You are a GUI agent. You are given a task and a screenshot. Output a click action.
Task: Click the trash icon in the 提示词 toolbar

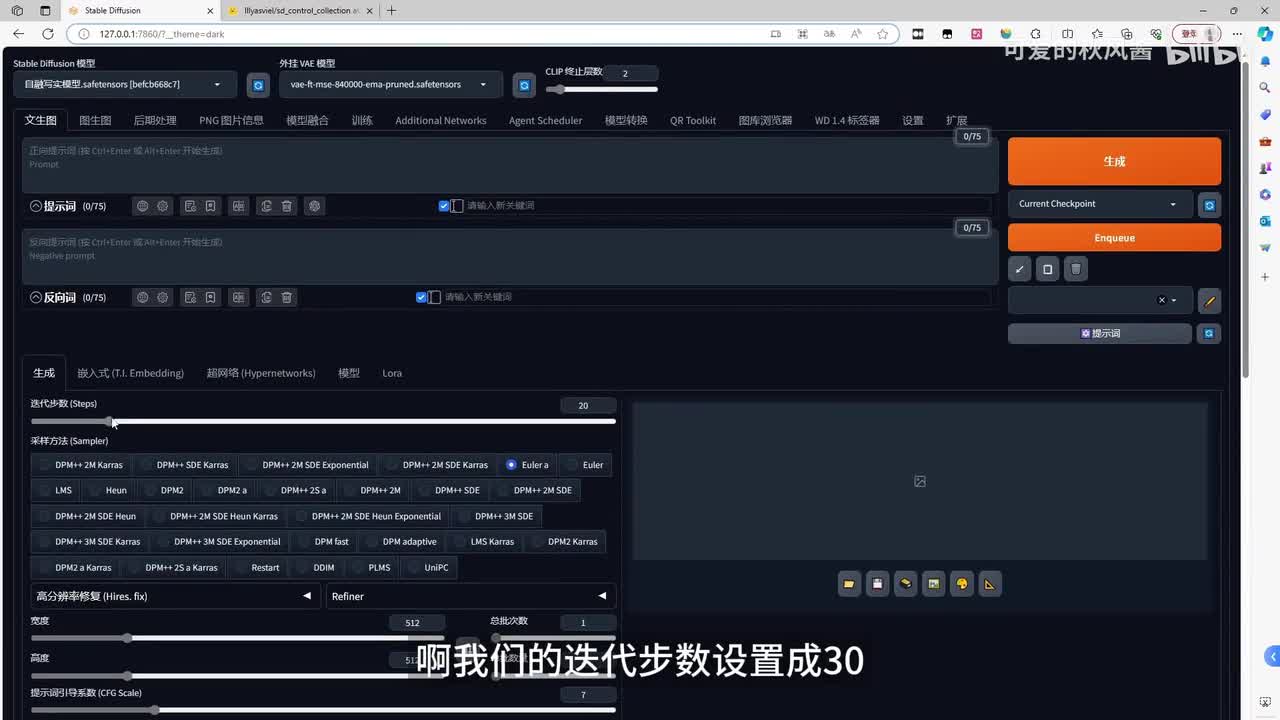287,206
